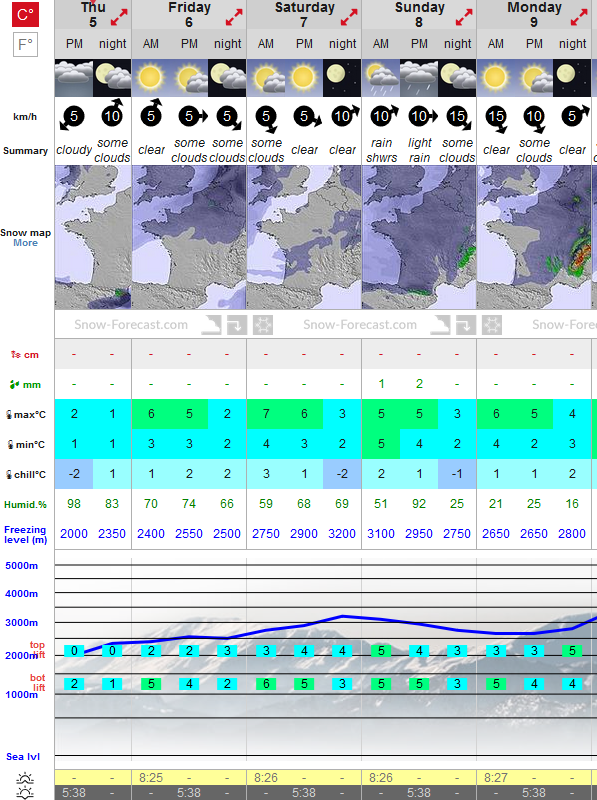This screenshot has height=800, width=597.
Task: Click Sunday AM rain showers icon
Action: tap(381, 78)
